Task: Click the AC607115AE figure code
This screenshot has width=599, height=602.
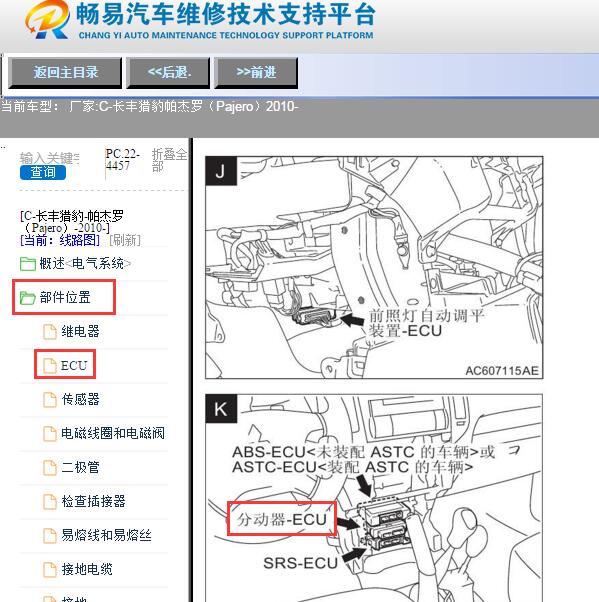Action: 502,371
